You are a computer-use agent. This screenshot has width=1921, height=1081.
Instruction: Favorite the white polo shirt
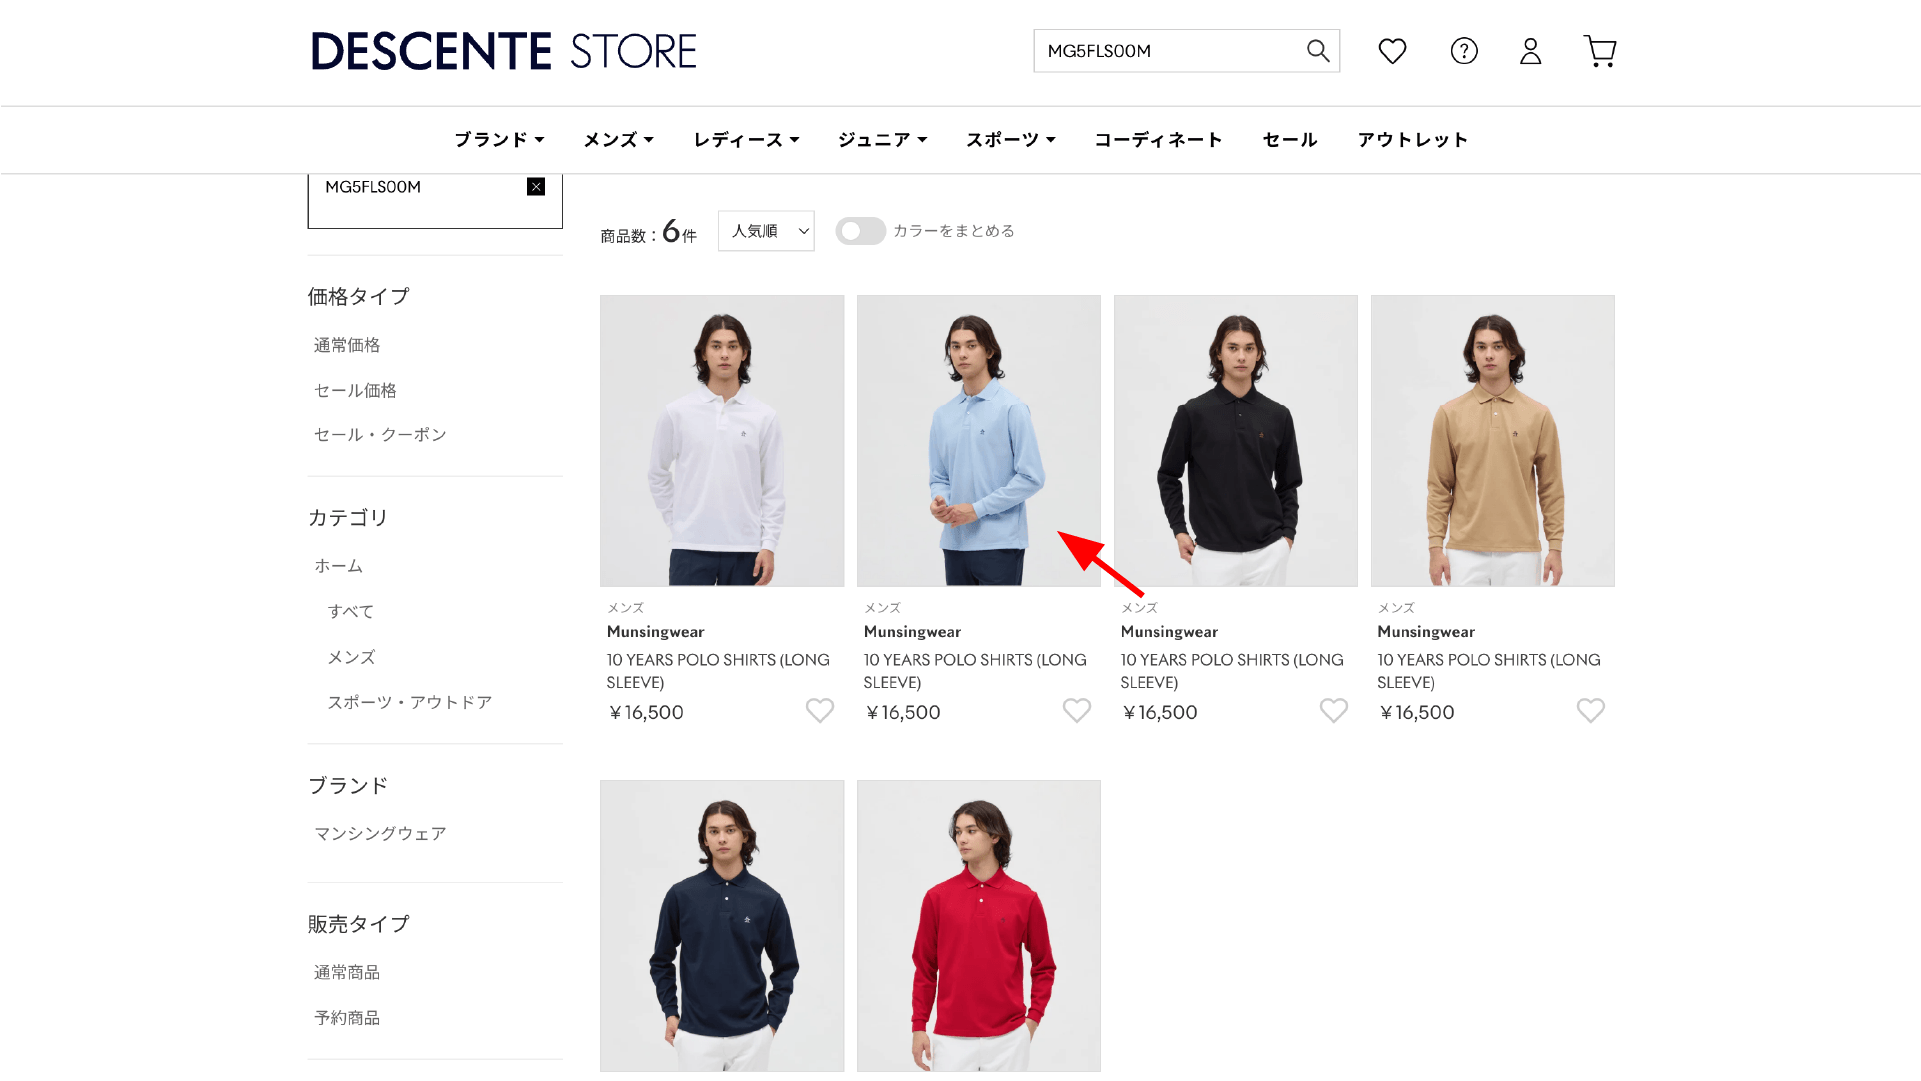820,710
